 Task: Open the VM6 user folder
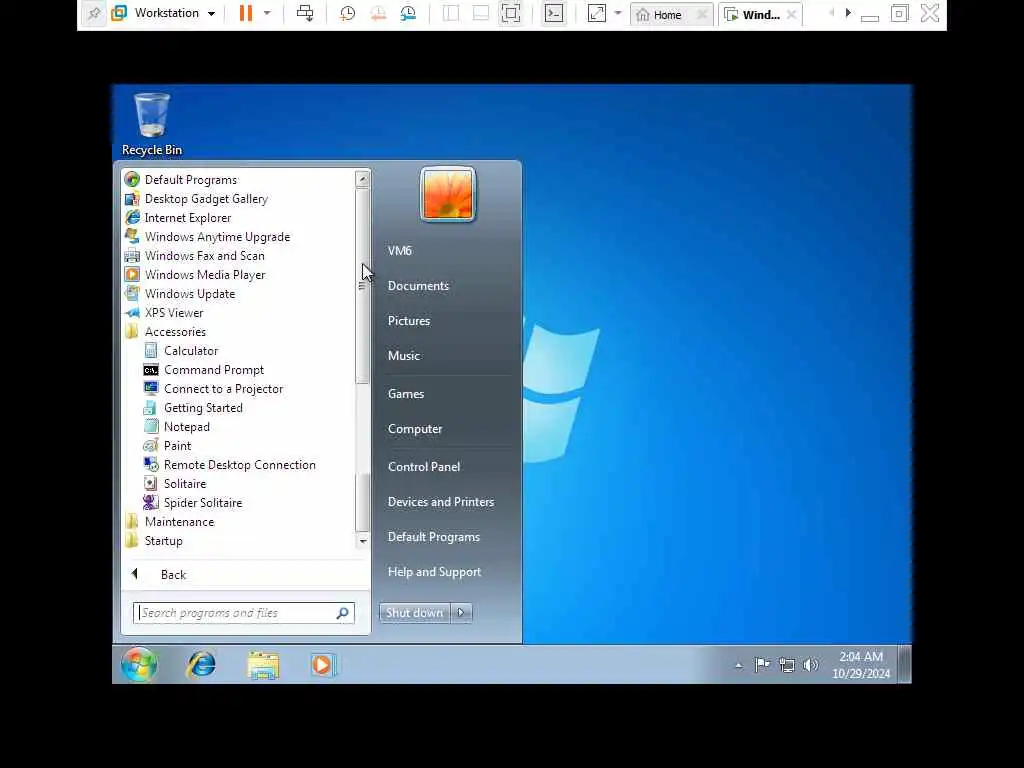pos(400,250)
